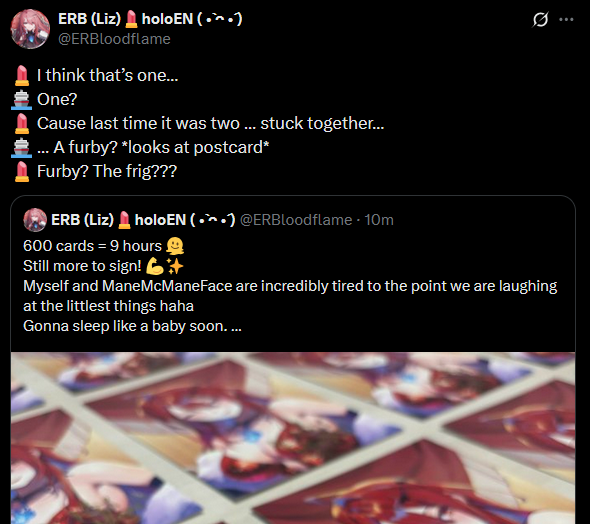The width and height of the screenshot is (590, 524).
Task: Select the melting face emoji after '9 hours'
Action: (x=175, y=246)
